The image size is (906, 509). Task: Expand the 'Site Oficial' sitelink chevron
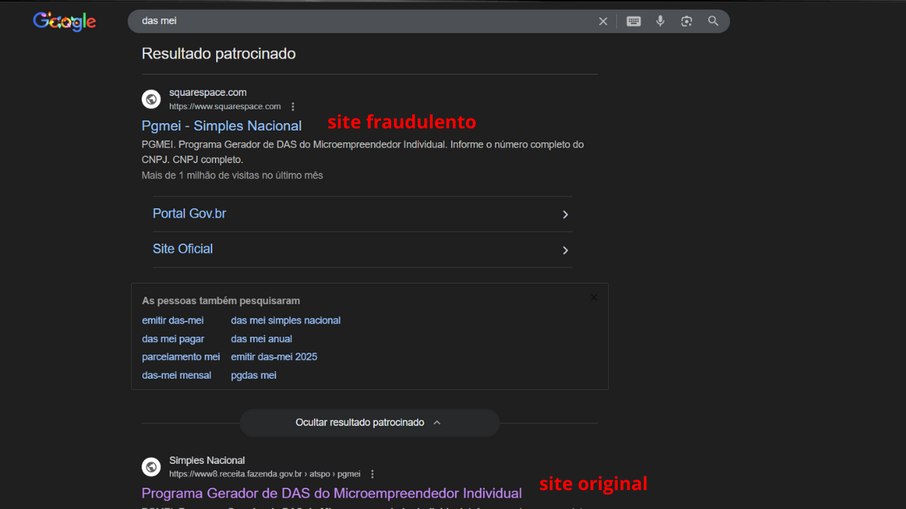[565, 250]
